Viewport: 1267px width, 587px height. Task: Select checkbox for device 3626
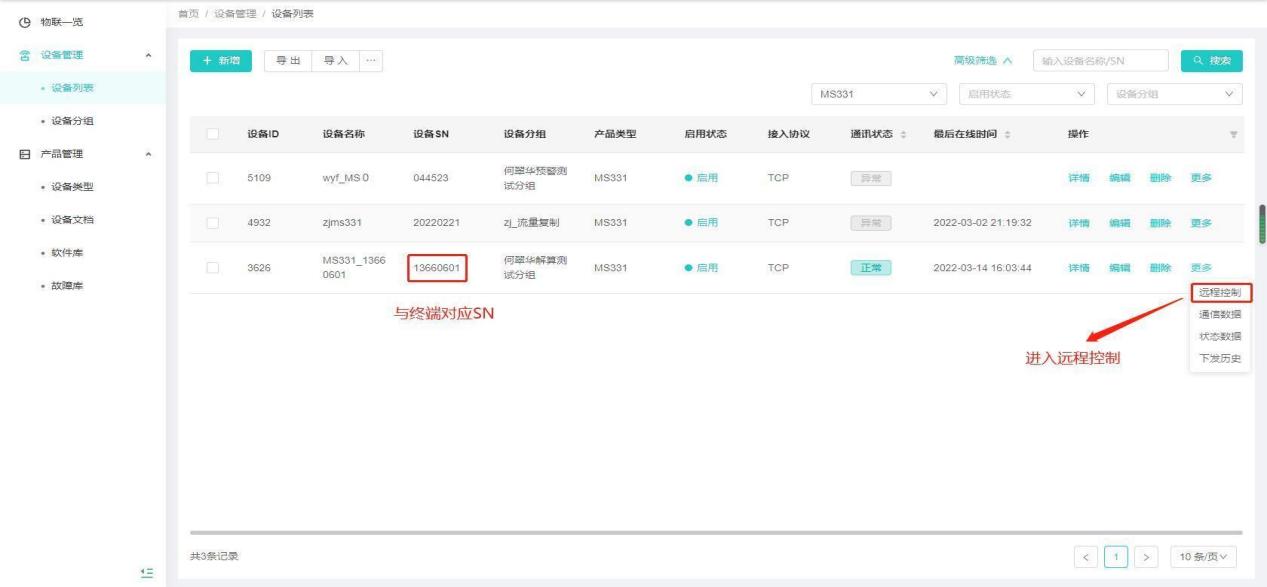(x=211, y=267)
